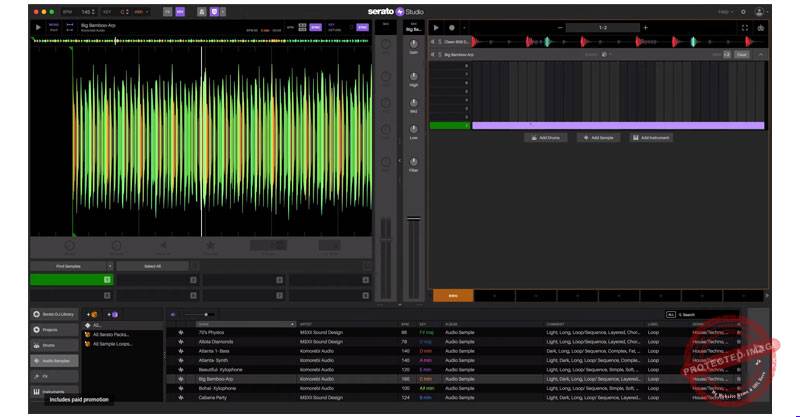The width and height of the screenshot is (800, 417).
Task: Toggle Key Sync button on sample deck
Action: click(362, 27)
